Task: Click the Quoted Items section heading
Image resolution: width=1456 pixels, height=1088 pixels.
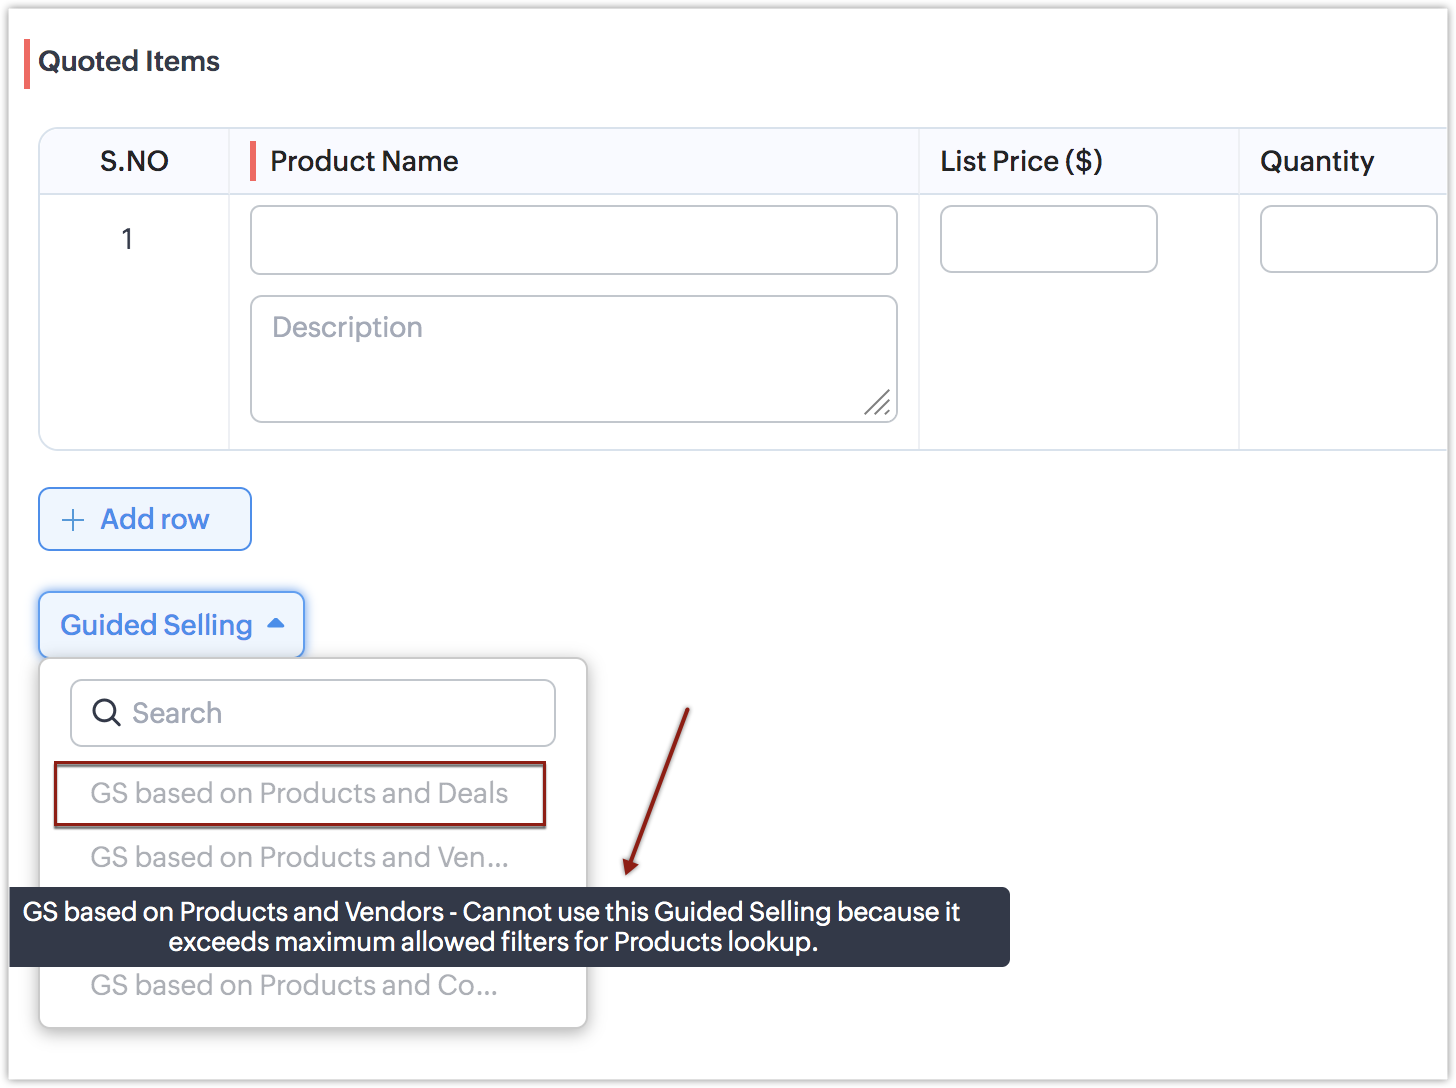Action: point(129,61)
